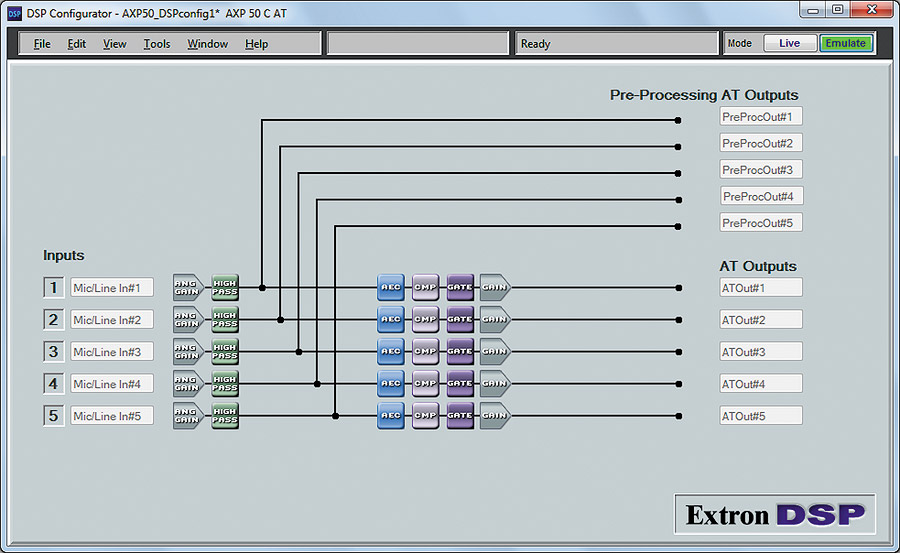Select the ATOut#5 output field
Screen dimensions: 900x553
pyautogui.click(x=761, y=416)
